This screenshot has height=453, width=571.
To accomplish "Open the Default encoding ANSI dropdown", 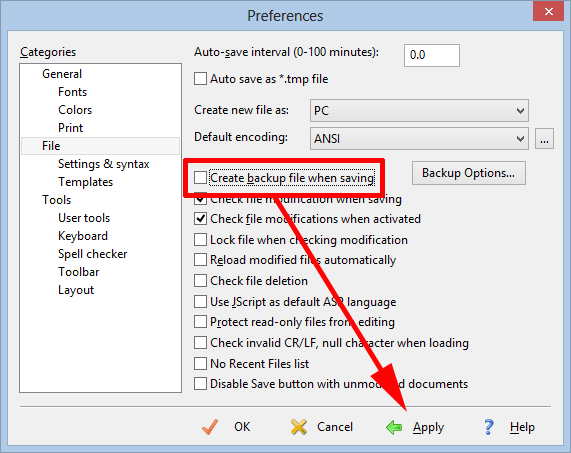I will 419,138.
